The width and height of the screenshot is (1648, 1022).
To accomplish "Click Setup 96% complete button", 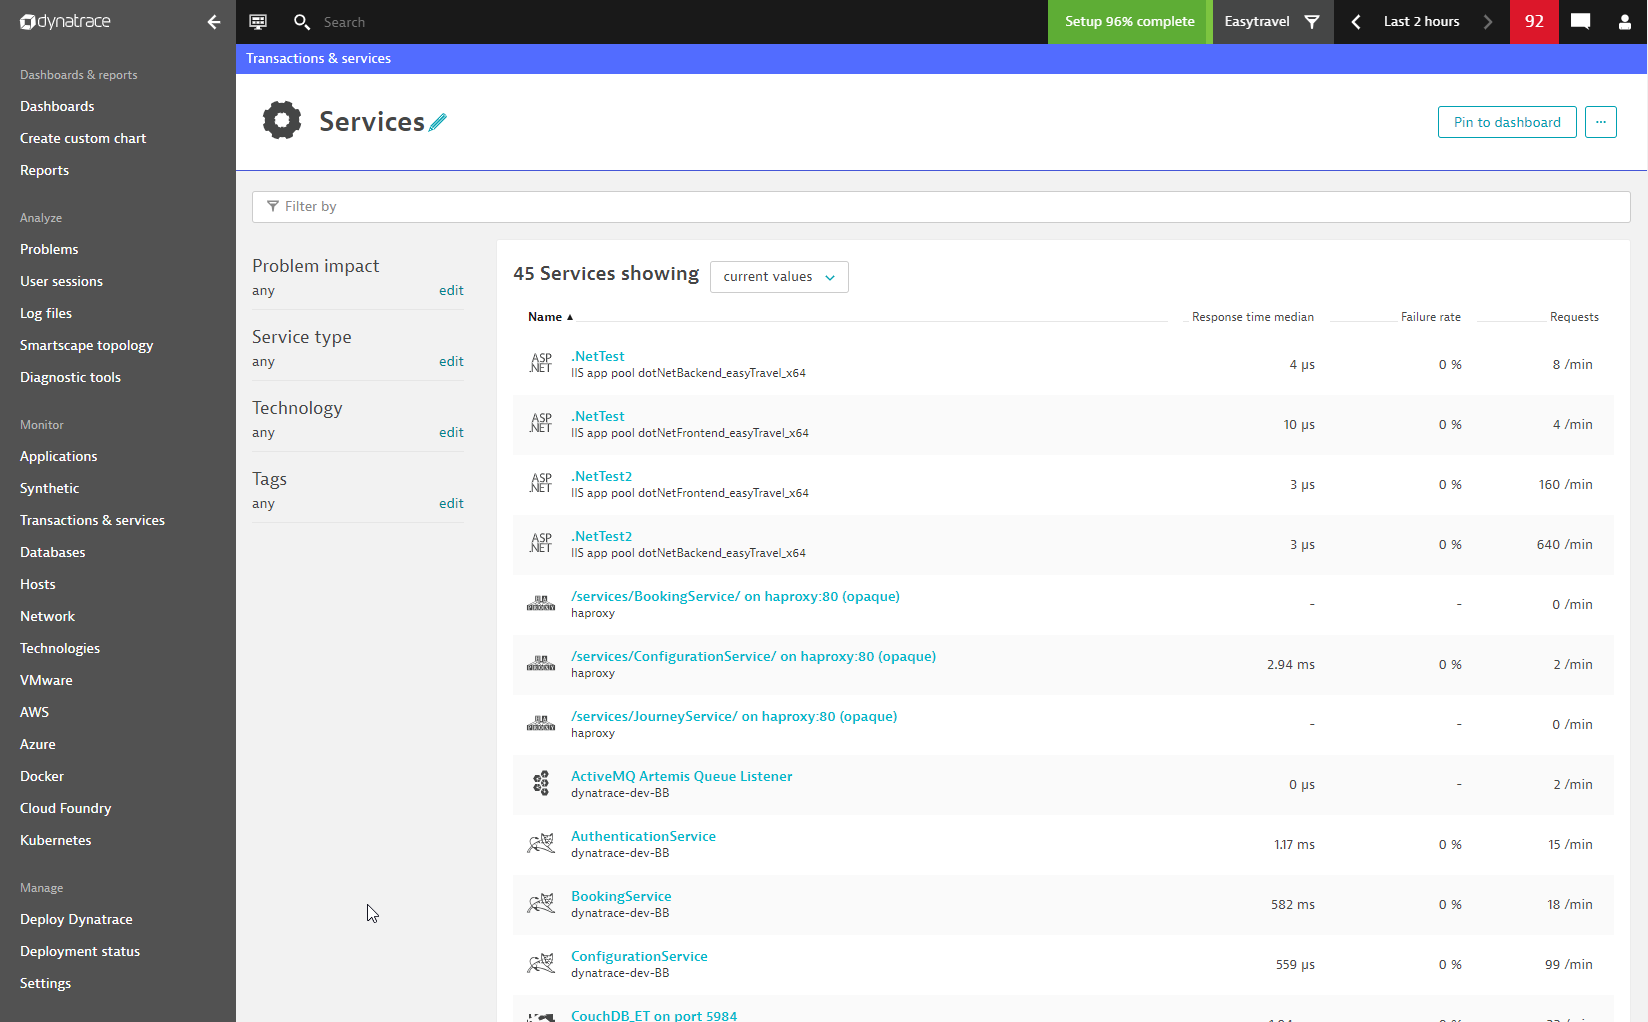I will click(x=1130, y=21).
